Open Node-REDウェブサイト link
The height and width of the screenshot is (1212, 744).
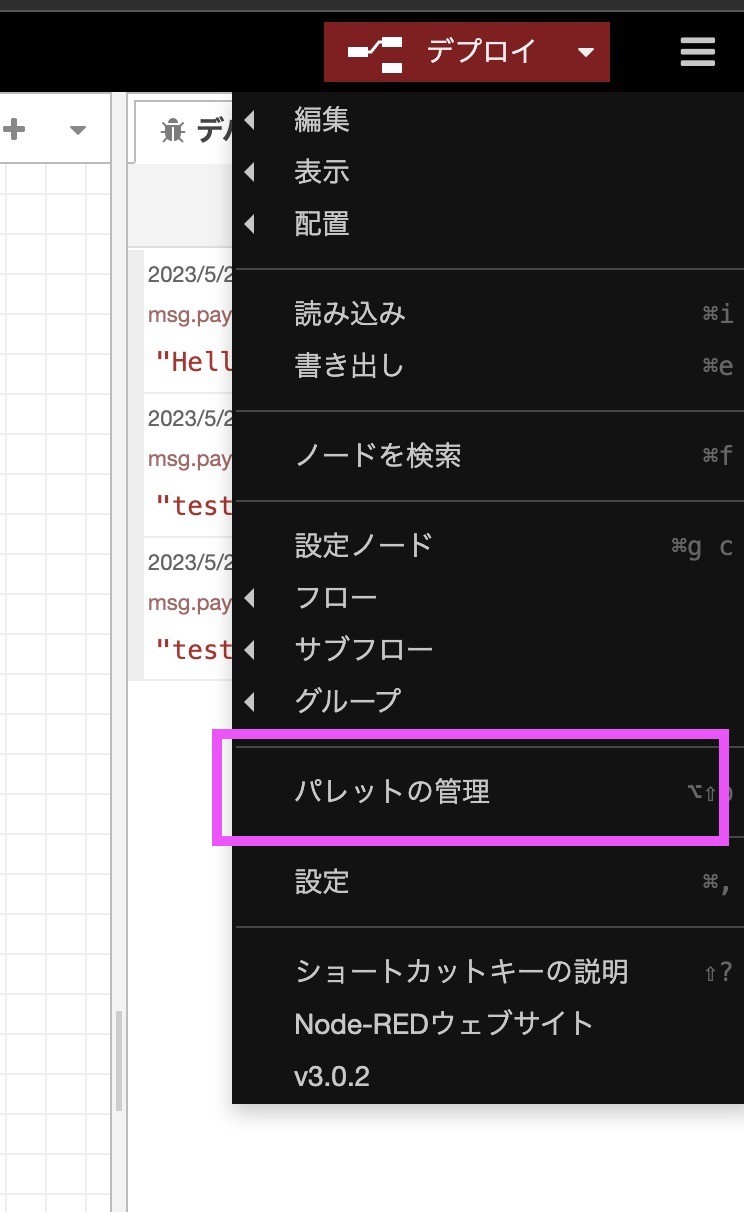click(488, 1023)
